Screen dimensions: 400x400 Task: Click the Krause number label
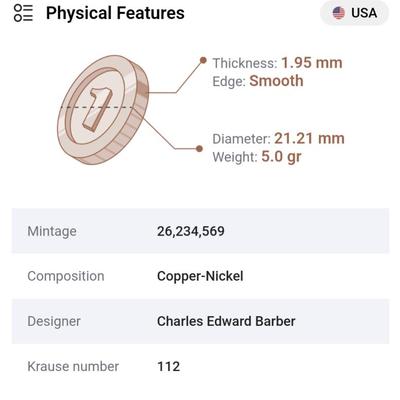coord(73,366)
